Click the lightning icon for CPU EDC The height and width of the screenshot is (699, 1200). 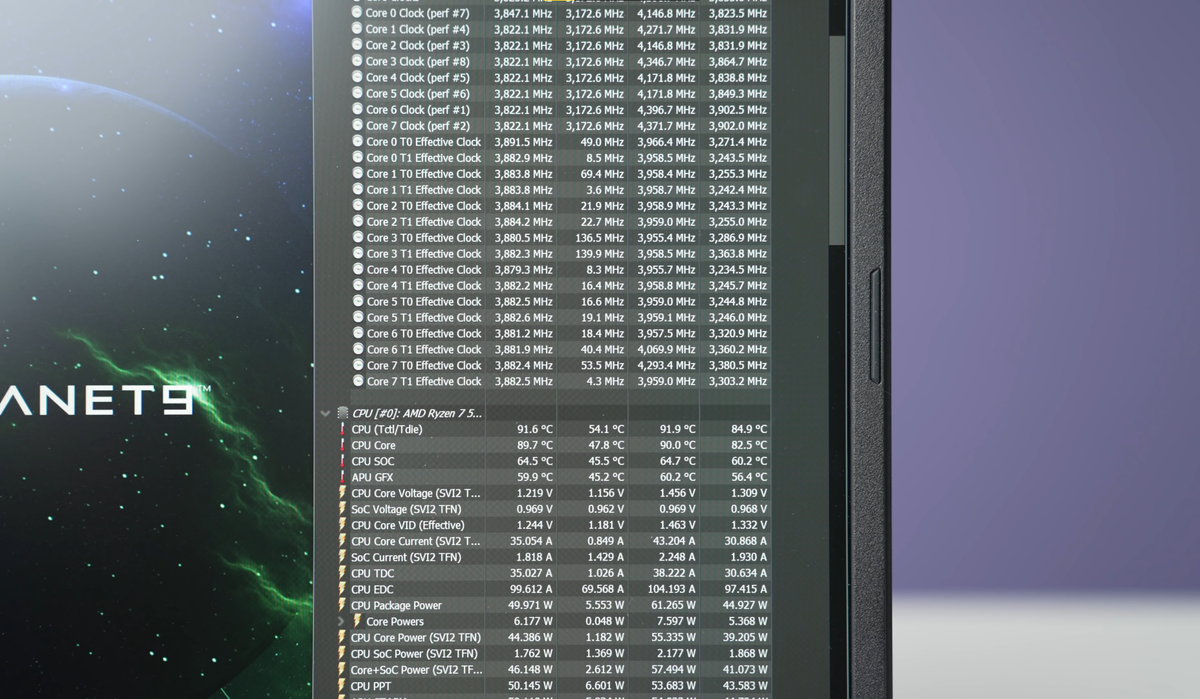pyautogui.click(x=342, y=589)
